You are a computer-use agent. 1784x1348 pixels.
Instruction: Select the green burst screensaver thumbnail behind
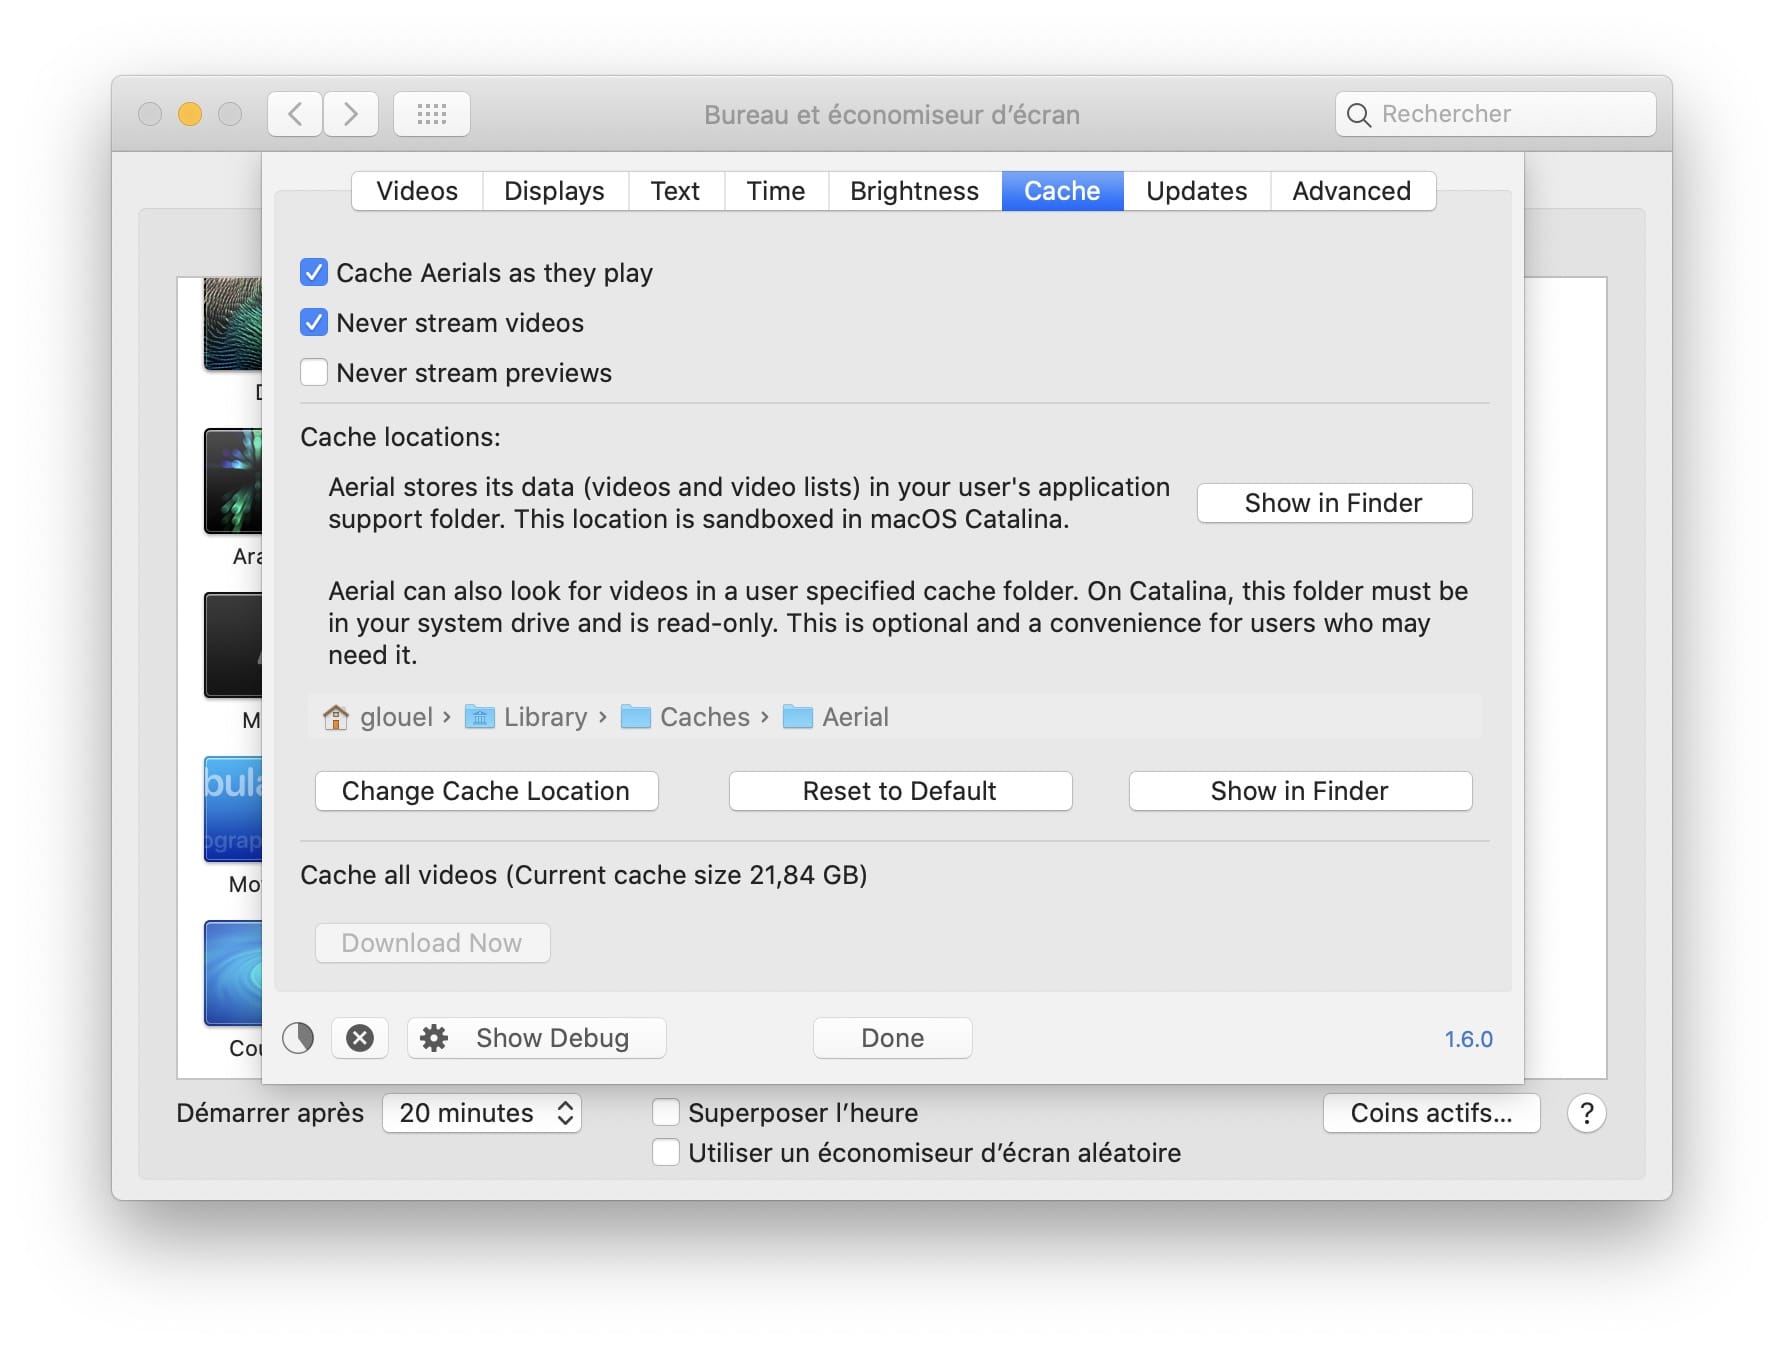coord(233,481)
